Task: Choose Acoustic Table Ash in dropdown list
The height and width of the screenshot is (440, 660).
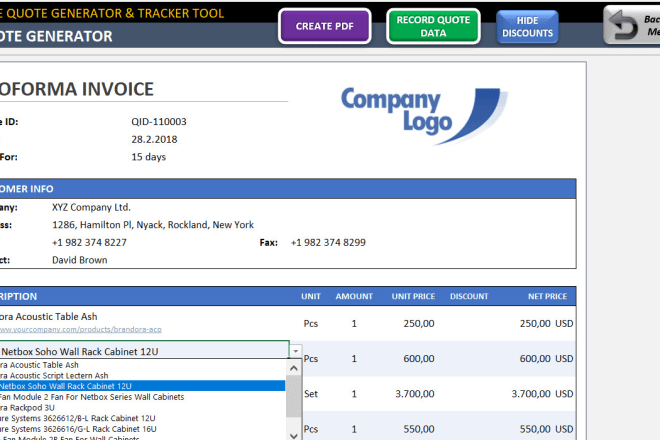Action: point(143,365)
